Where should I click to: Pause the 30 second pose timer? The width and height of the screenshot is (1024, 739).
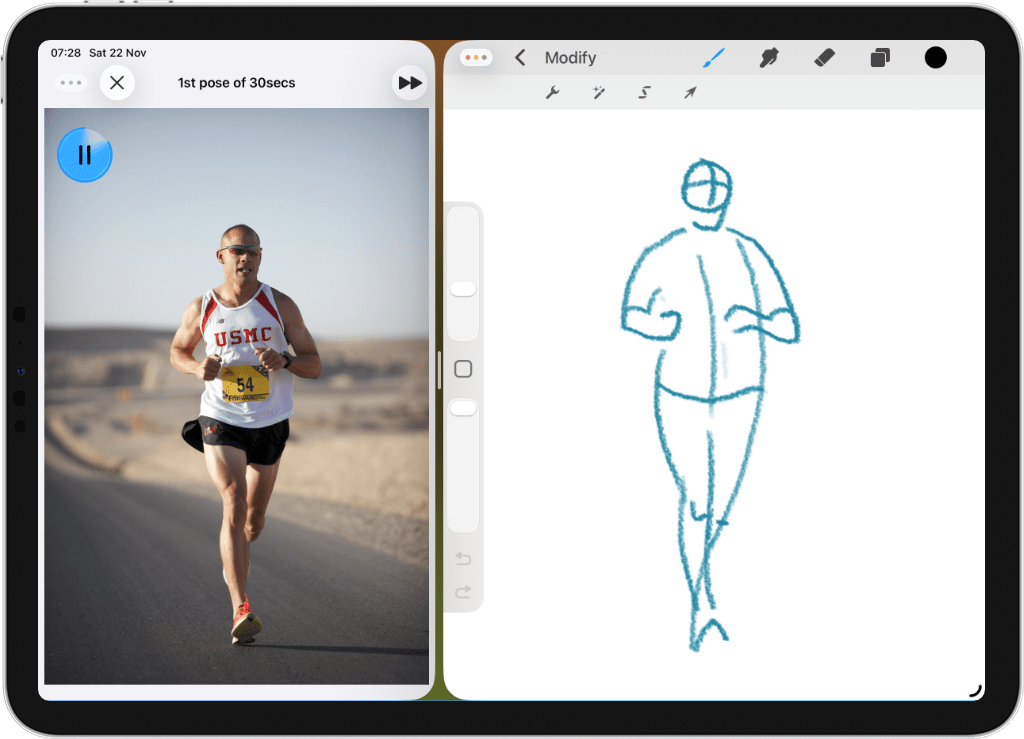[85, 155]
